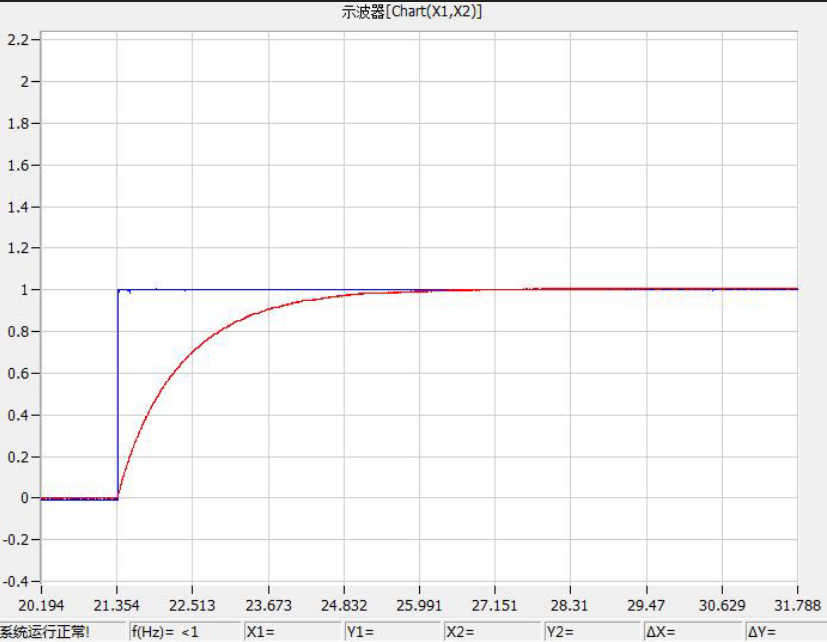Click the 25.991 time axis label
The height and width of the screenshot is (642, 827).
420,605
